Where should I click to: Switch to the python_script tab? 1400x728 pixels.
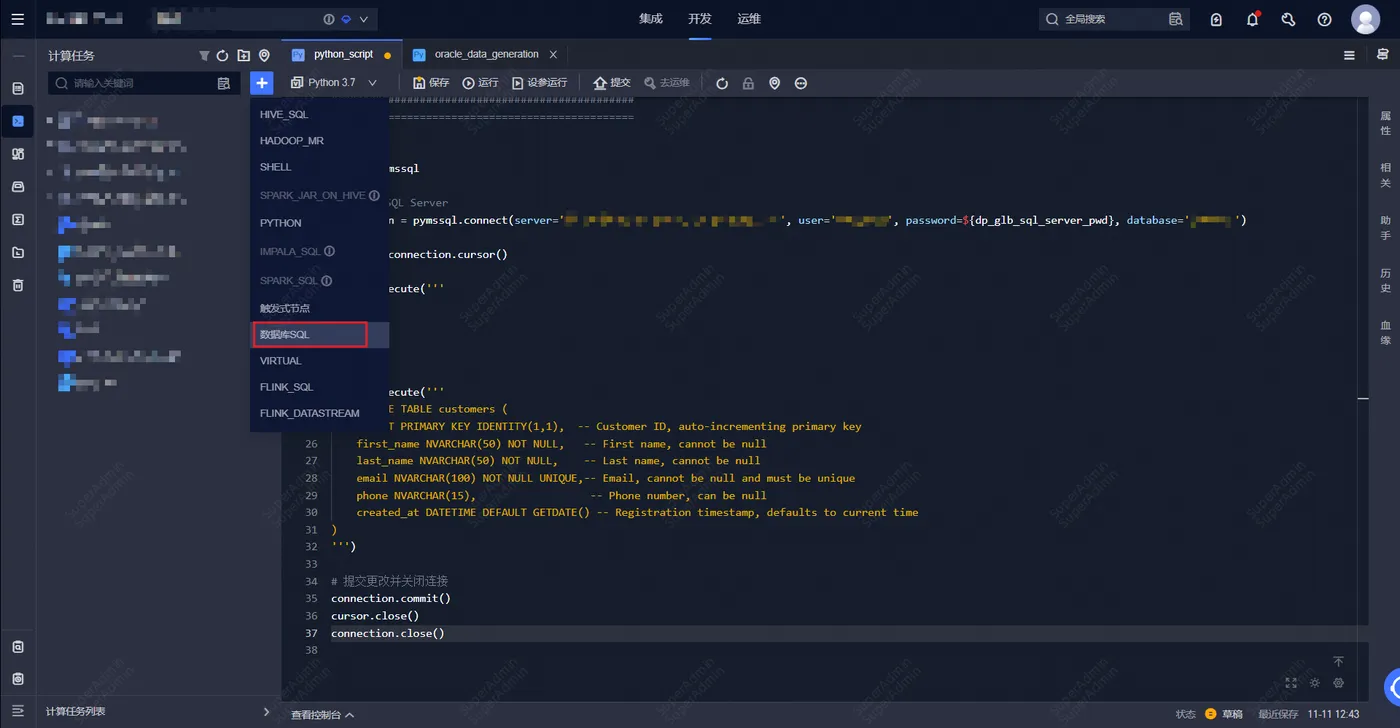point(342,55)
